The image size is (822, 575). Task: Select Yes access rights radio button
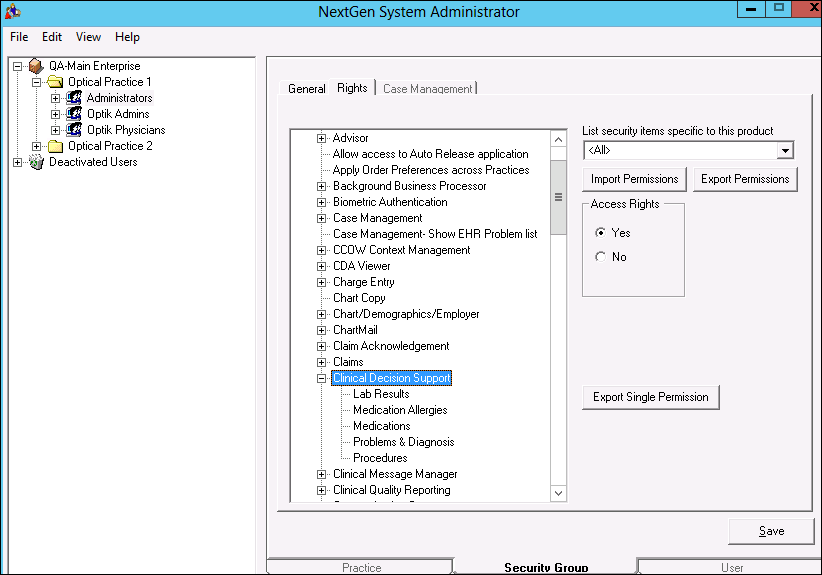[x=600, y=232]
